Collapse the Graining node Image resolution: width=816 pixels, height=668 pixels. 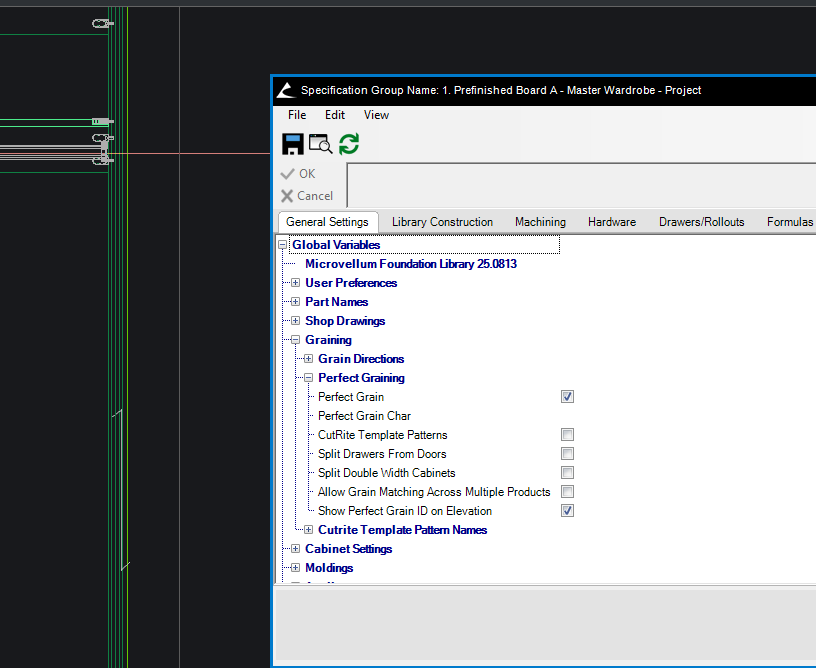296,340
